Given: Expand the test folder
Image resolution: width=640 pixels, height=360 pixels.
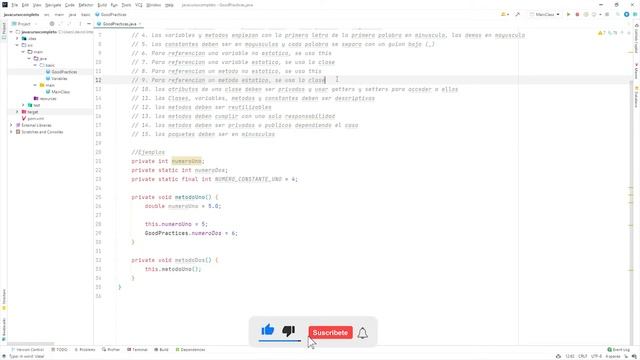Looking at the screenshot, I should pyautogui.click(x=23, y=105).
